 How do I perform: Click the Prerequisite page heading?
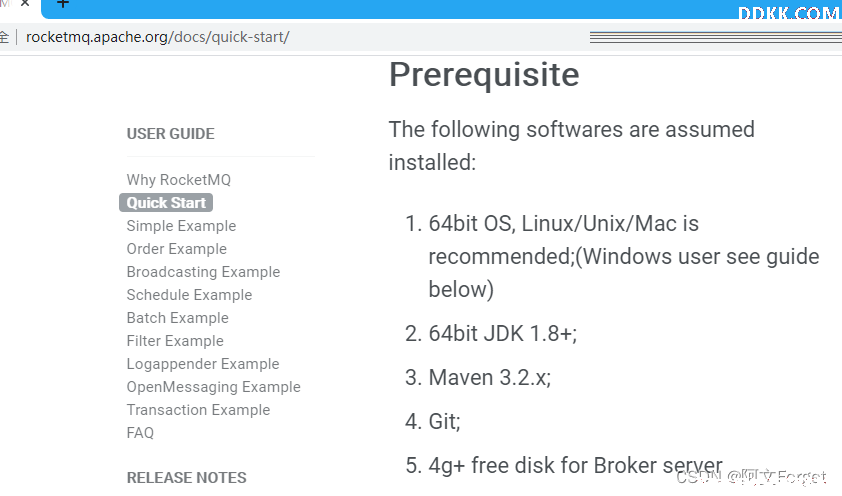484,74
